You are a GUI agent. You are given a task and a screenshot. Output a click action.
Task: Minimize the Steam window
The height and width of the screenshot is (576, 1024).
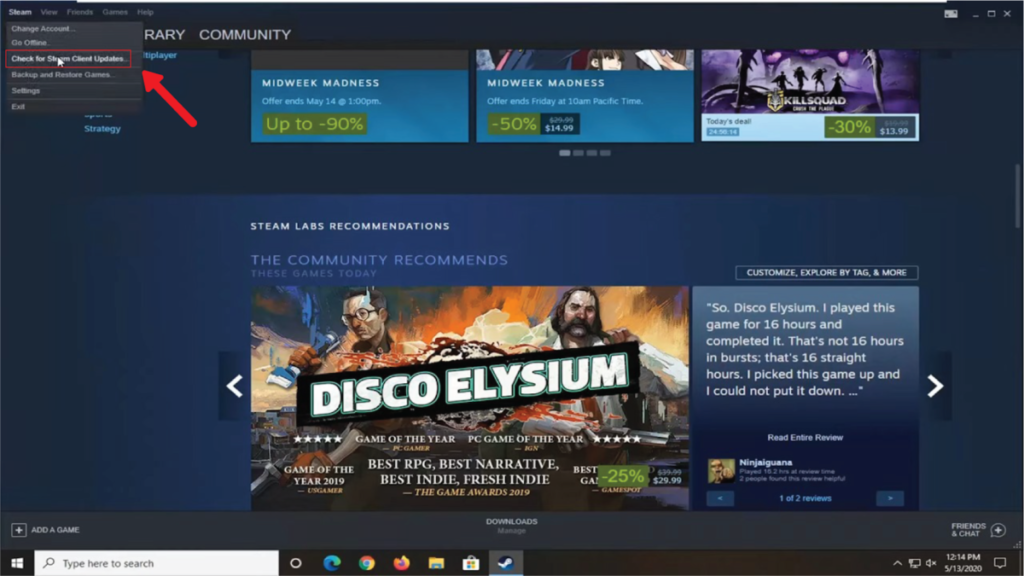coord(976,13)
